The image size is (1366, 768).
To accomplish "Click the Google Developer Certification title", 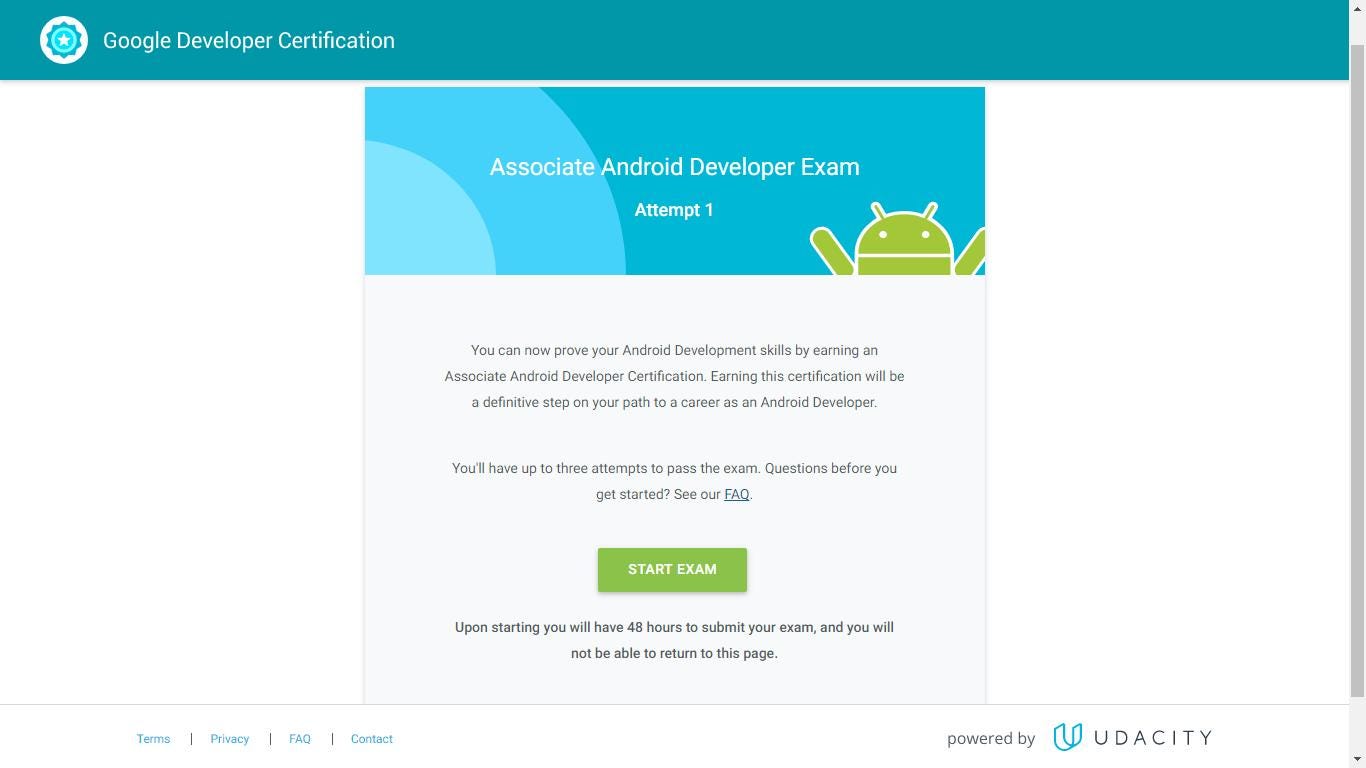I will tap(249, 41).
